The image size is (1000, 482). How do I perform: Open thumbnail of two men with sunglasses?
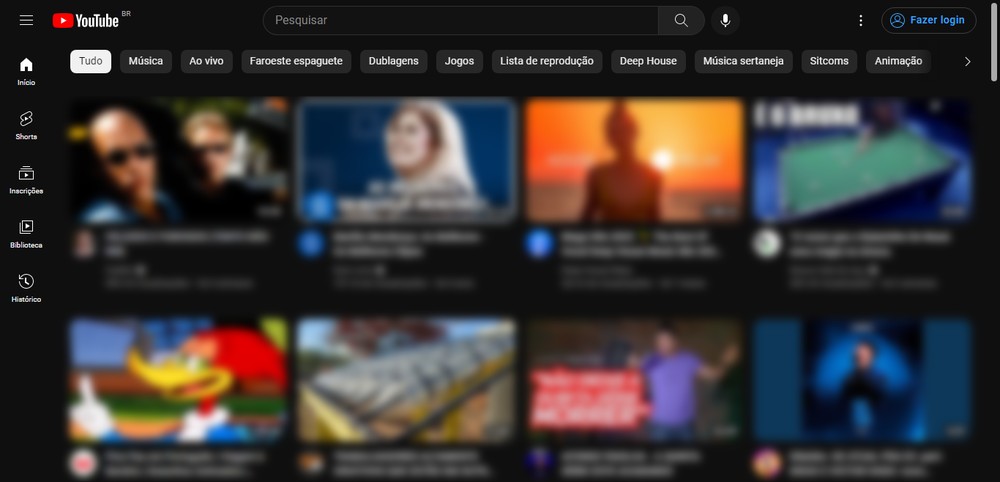point(179,160)
